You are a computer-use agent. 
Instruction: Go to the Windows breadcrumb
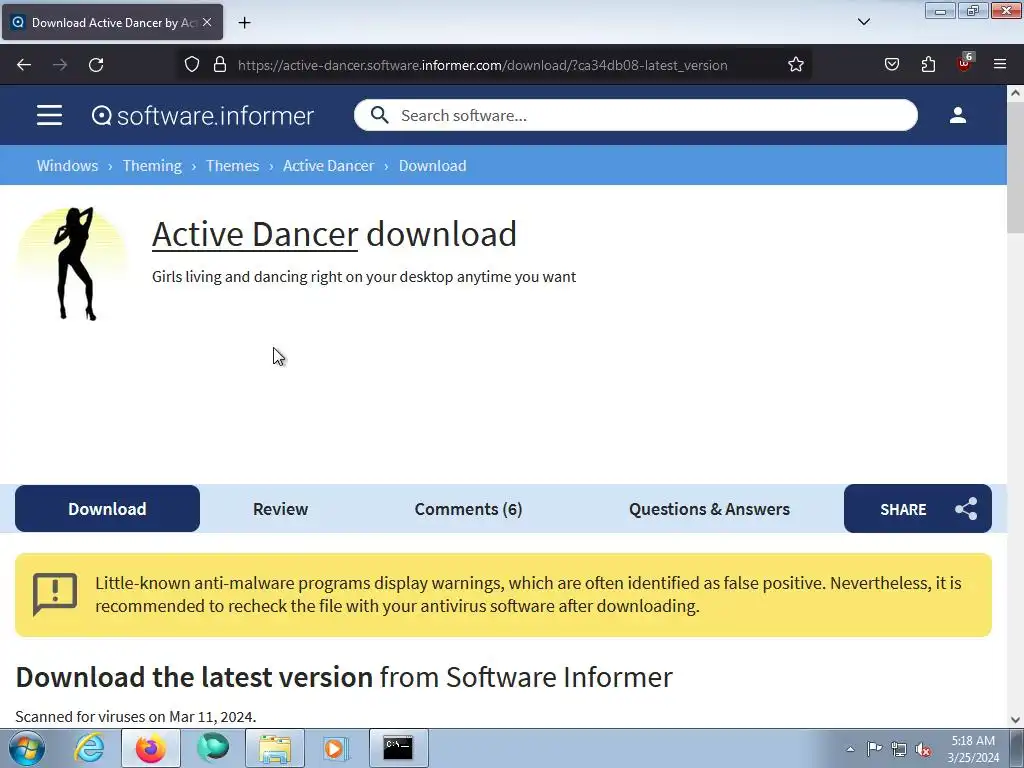pos(67,166)
